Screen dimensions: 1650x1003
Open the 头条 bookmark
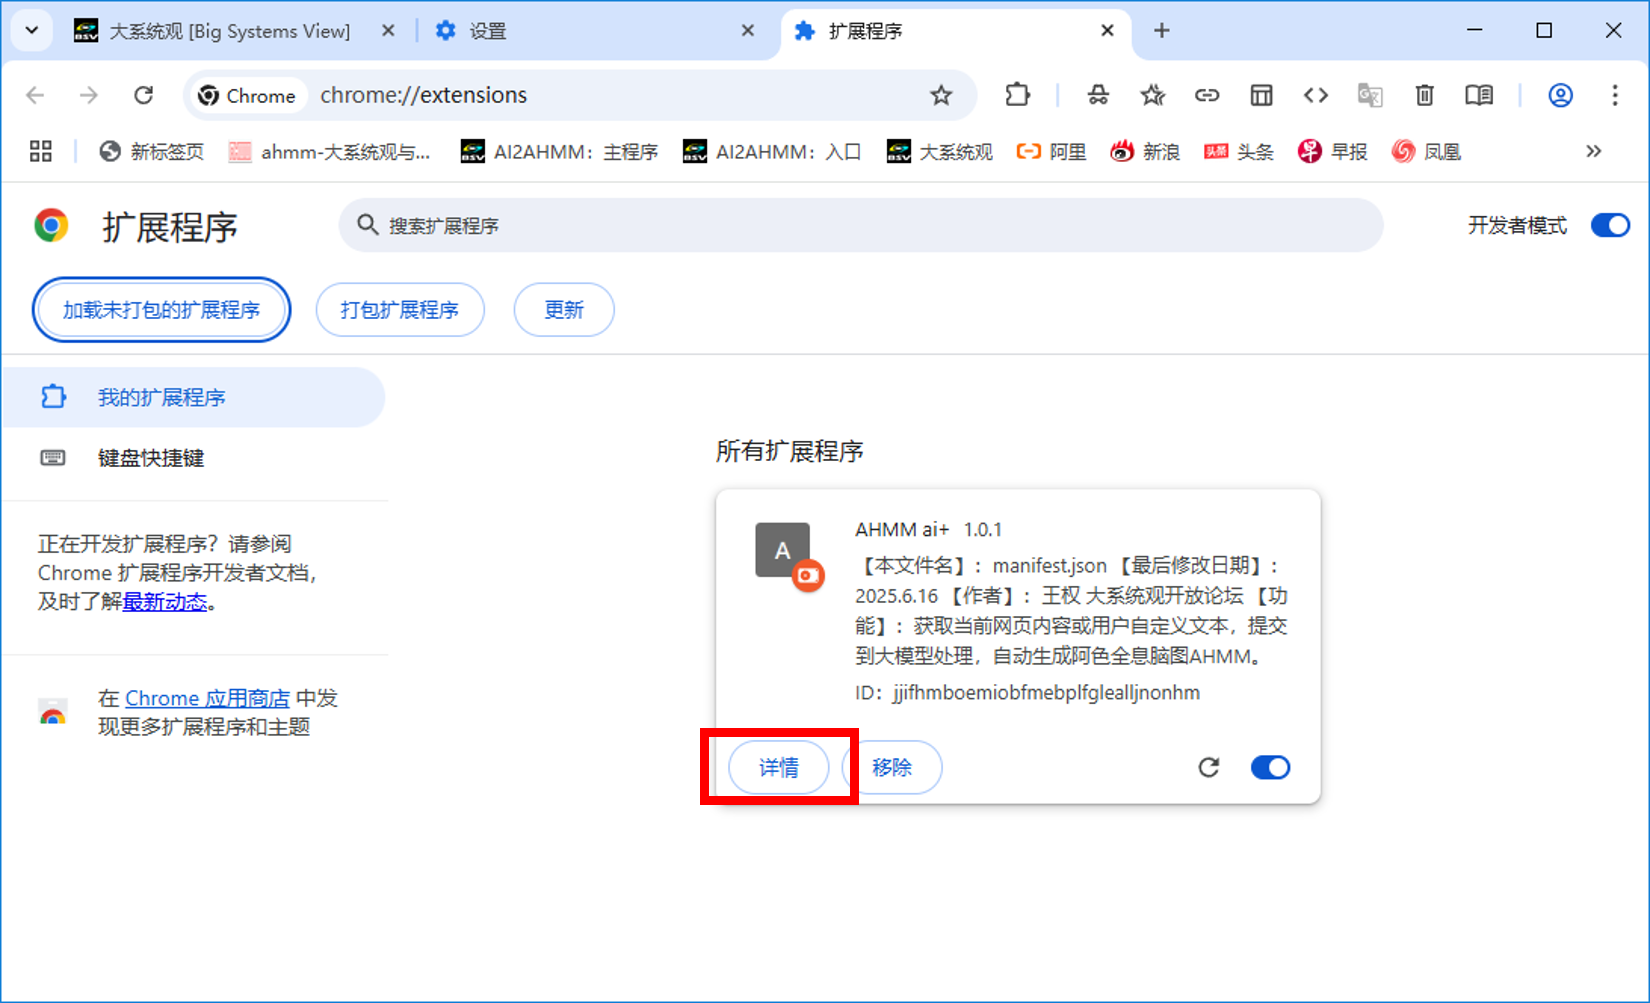coord(1239,151)
